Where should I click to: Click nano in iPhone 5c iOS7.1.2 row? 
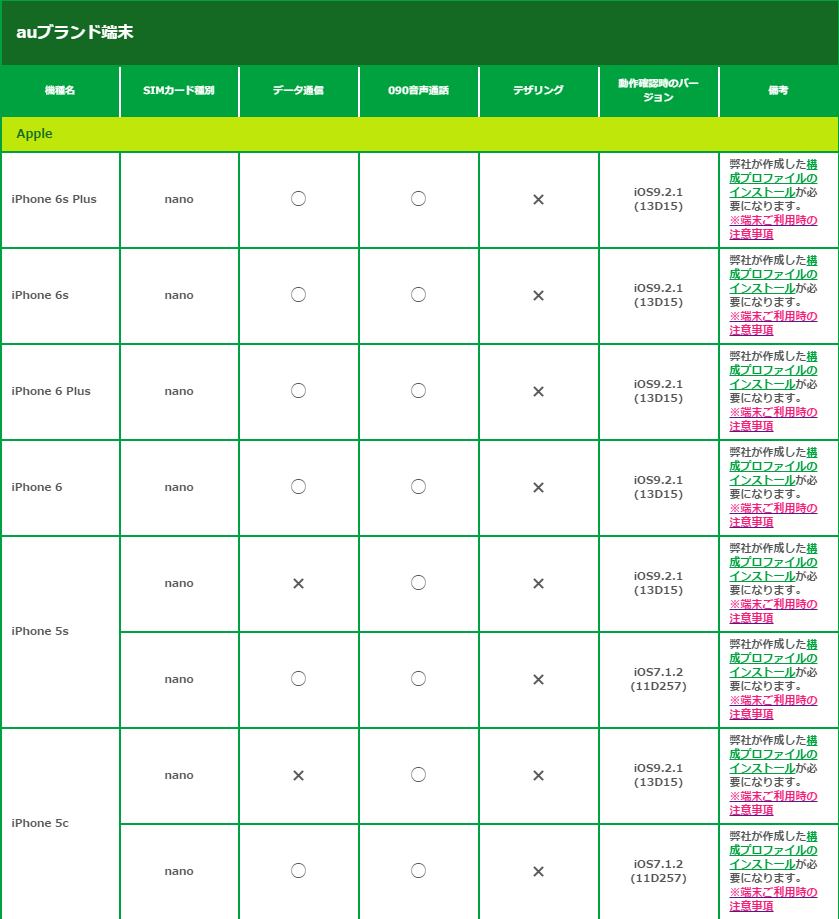point(179,872)
